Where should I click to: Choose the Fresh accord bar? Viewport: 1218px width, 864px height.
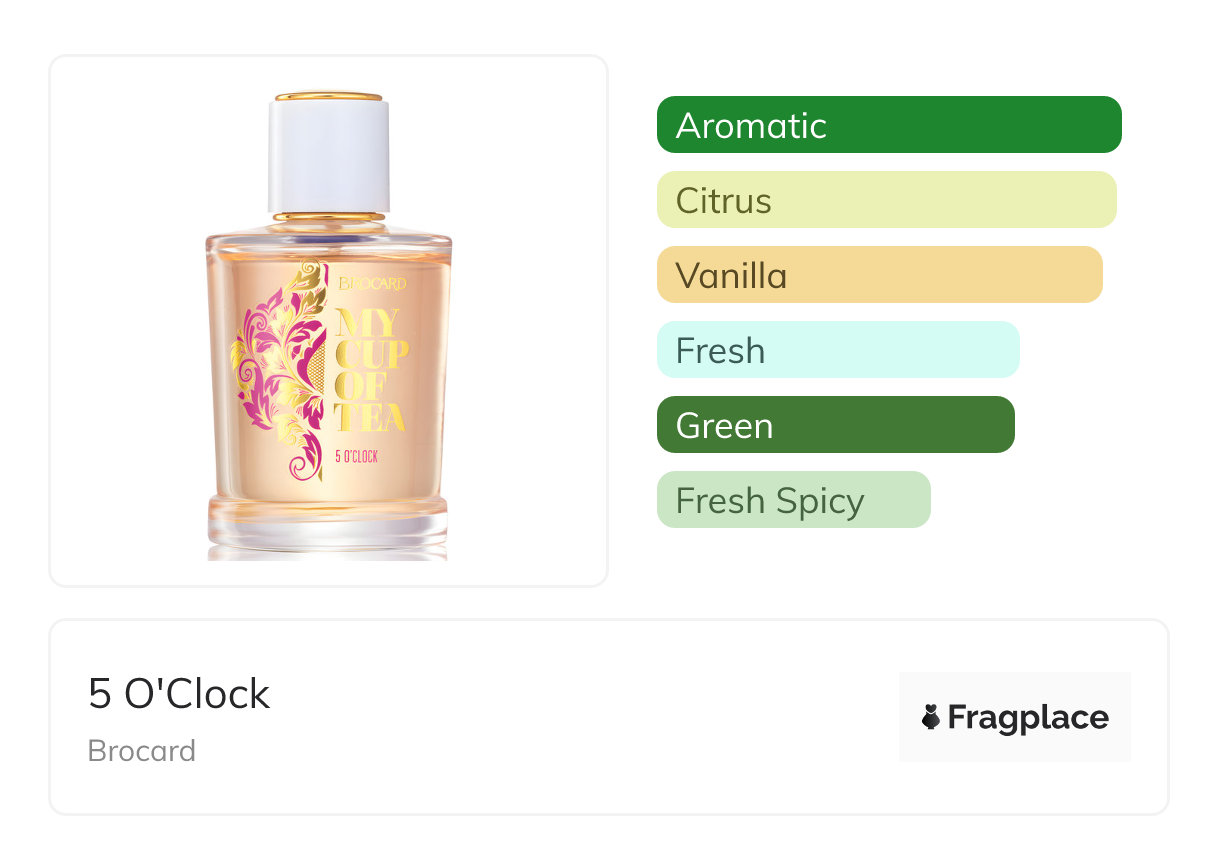point(837,350)
